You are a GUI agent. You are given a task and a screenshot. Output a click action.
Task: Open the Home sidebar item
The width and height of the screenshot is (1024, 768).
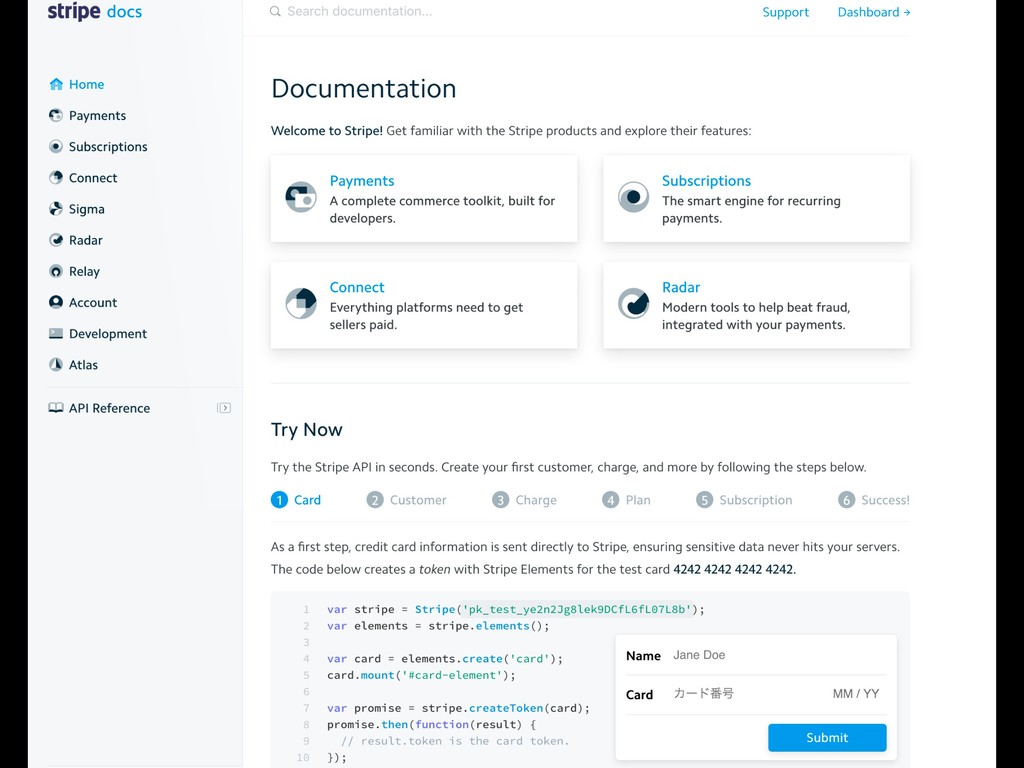coord(87,84)
